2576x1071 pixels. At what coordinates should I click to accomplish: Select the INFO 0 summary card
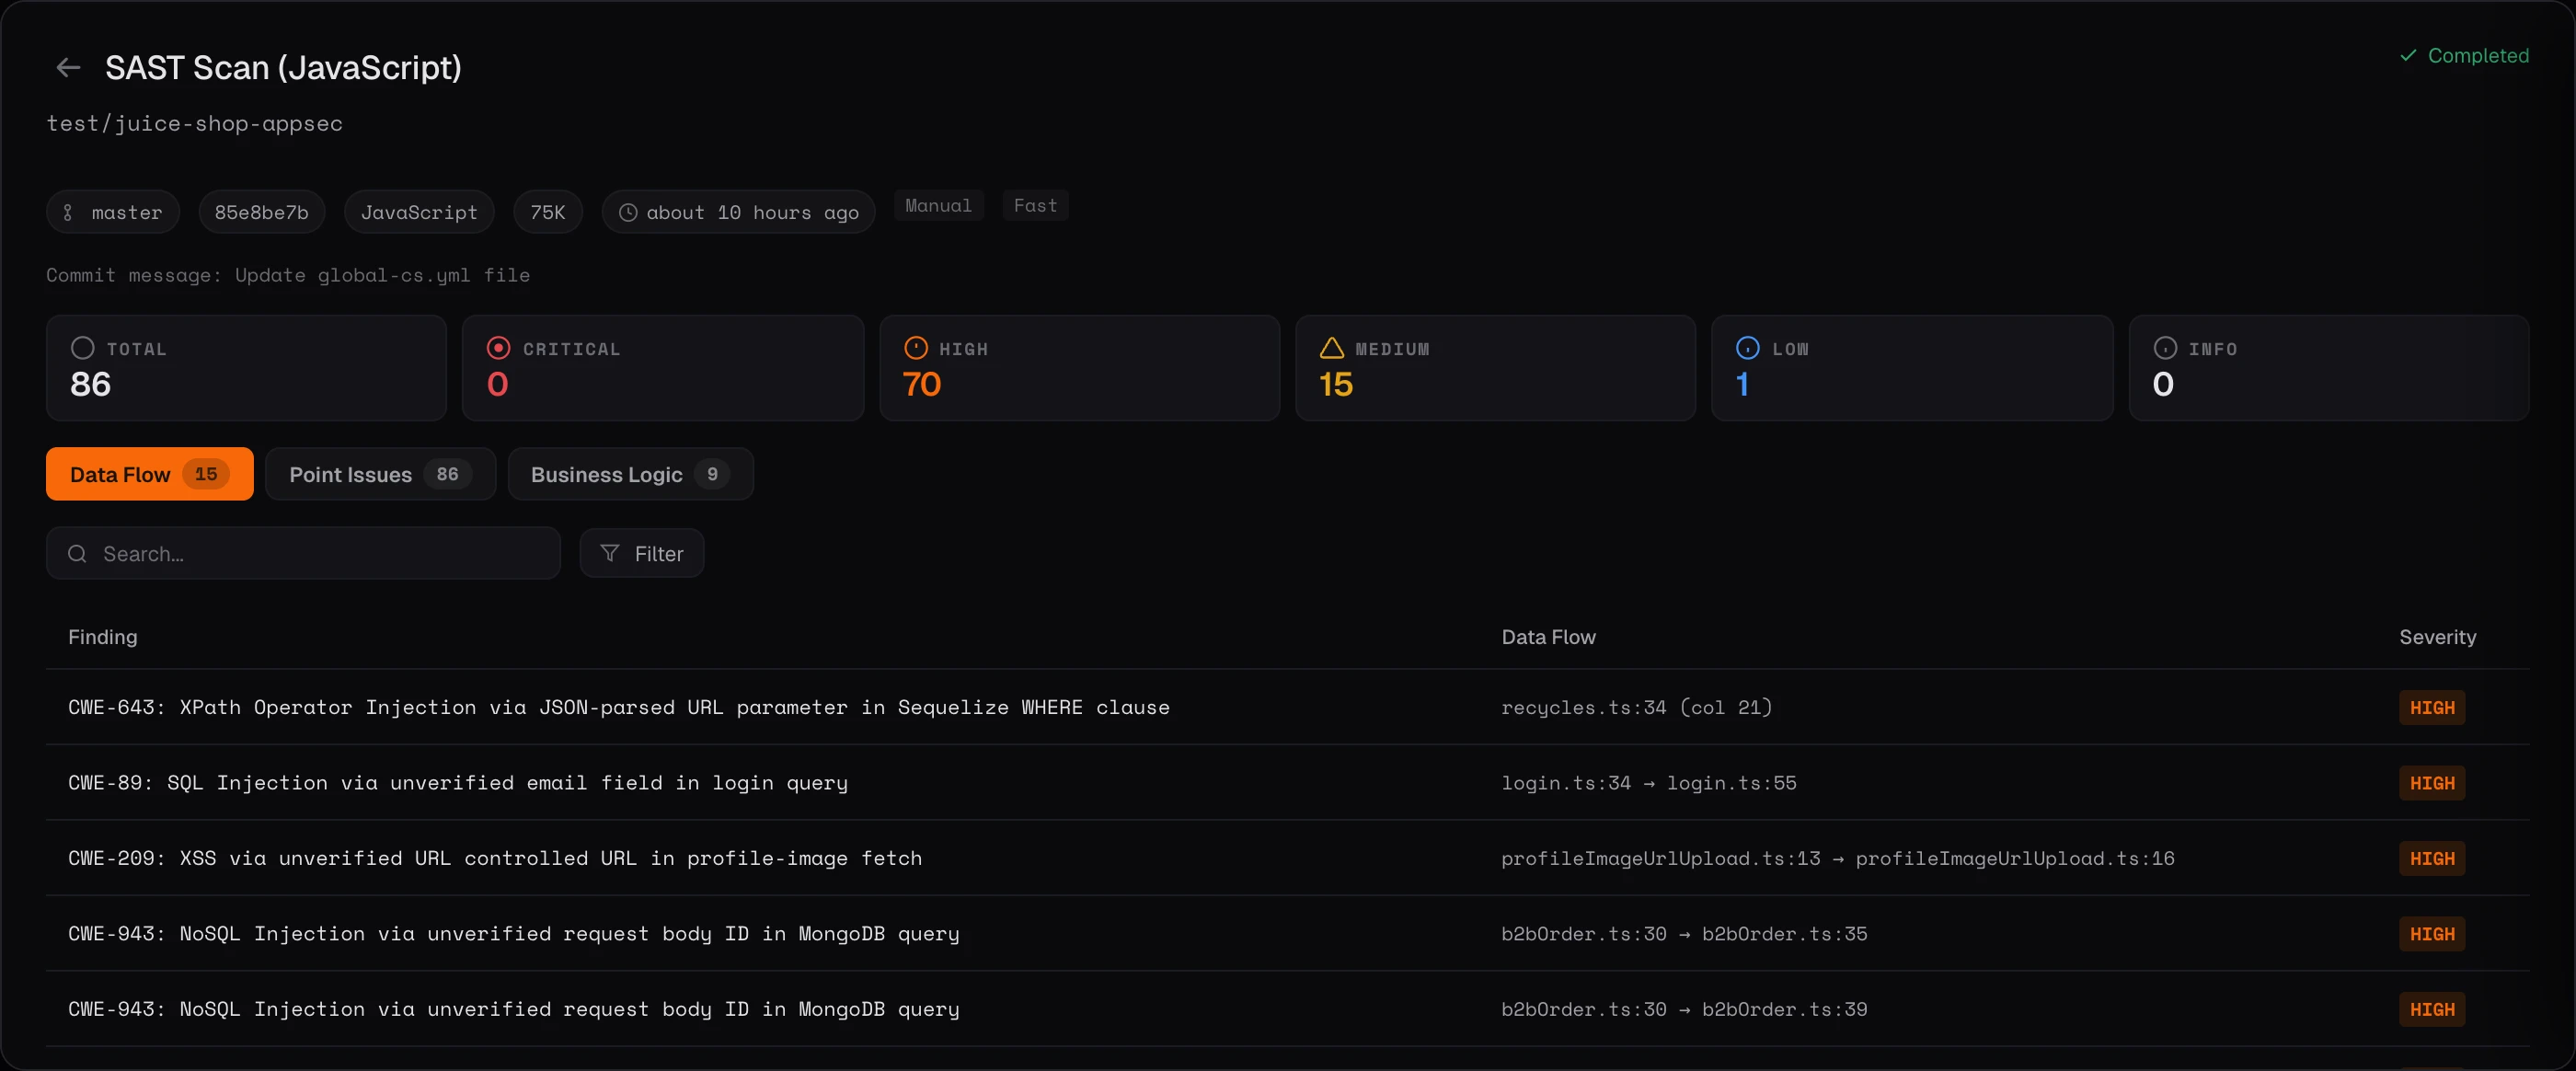coord(2329,367)
